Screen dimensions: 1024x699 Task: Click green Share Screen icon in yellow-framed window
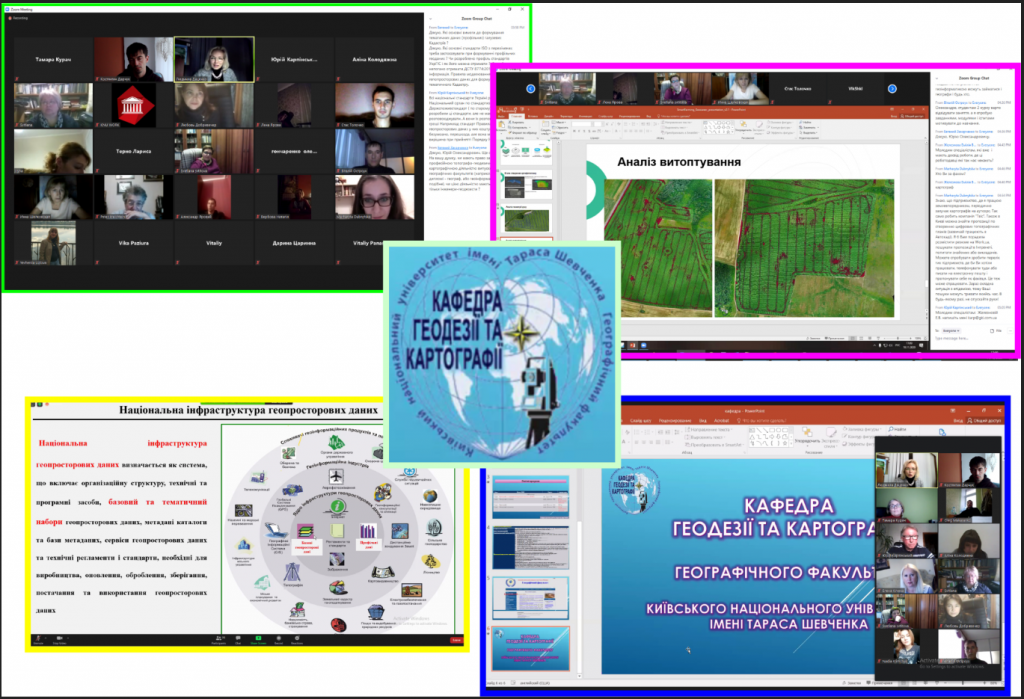click(259, 639)
